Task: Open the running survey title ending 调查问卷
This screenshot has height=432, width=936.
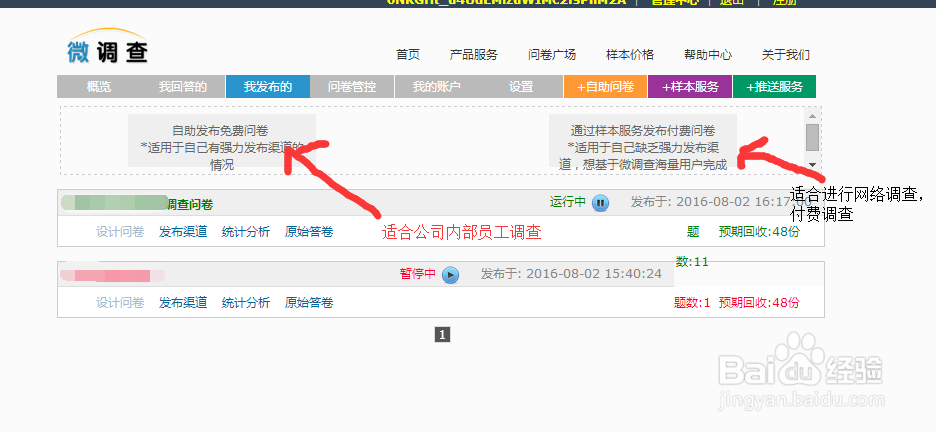Action: pyautogui.click(x=137, y=204)
